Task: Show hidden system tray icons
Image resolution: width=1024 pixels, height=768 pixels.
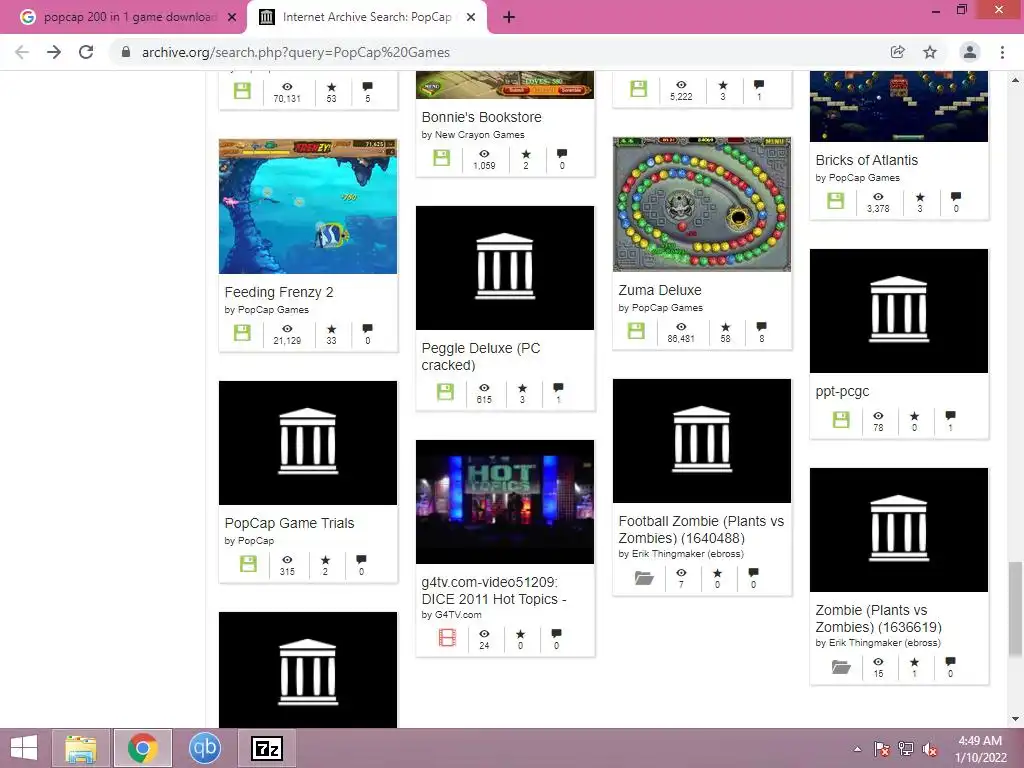Action: (x=857, y=749)
